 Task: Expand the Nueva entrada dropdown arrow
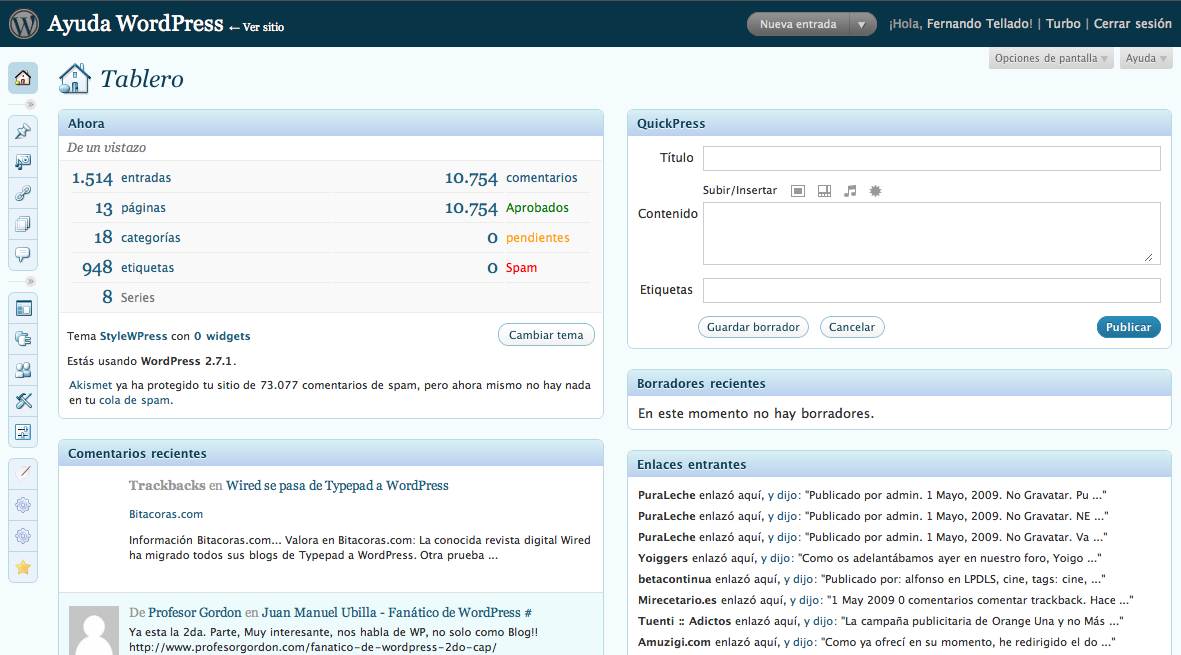point(861,24)
